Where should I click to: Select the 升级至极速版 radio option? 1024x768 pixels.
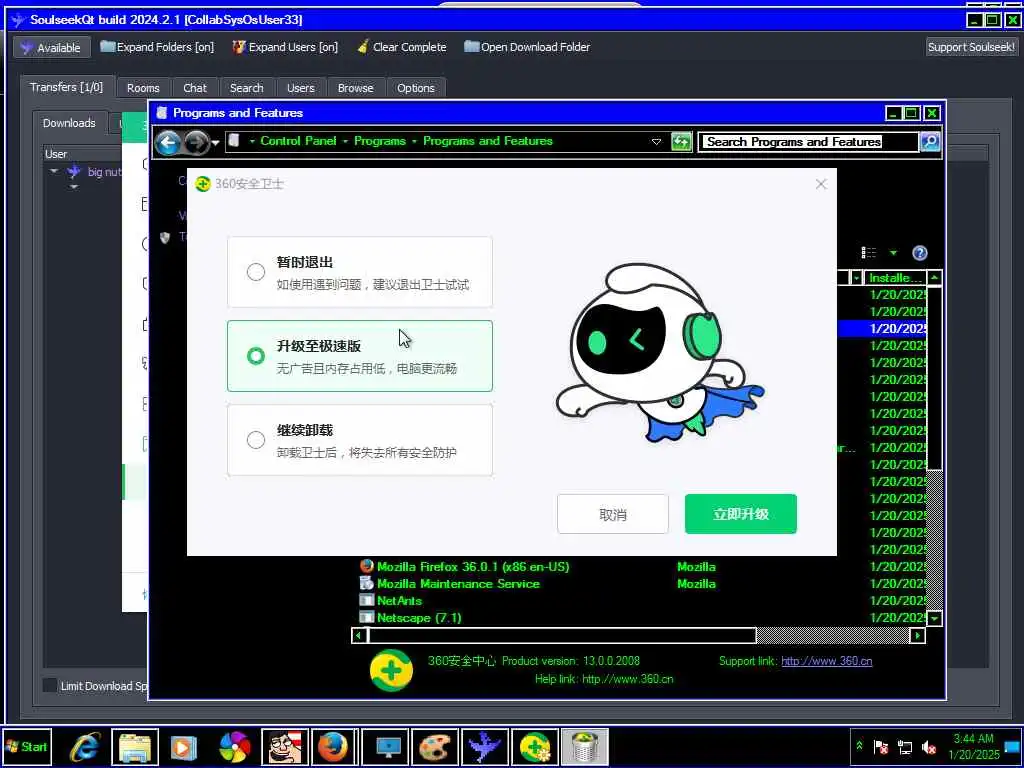(x=256, y=356)
